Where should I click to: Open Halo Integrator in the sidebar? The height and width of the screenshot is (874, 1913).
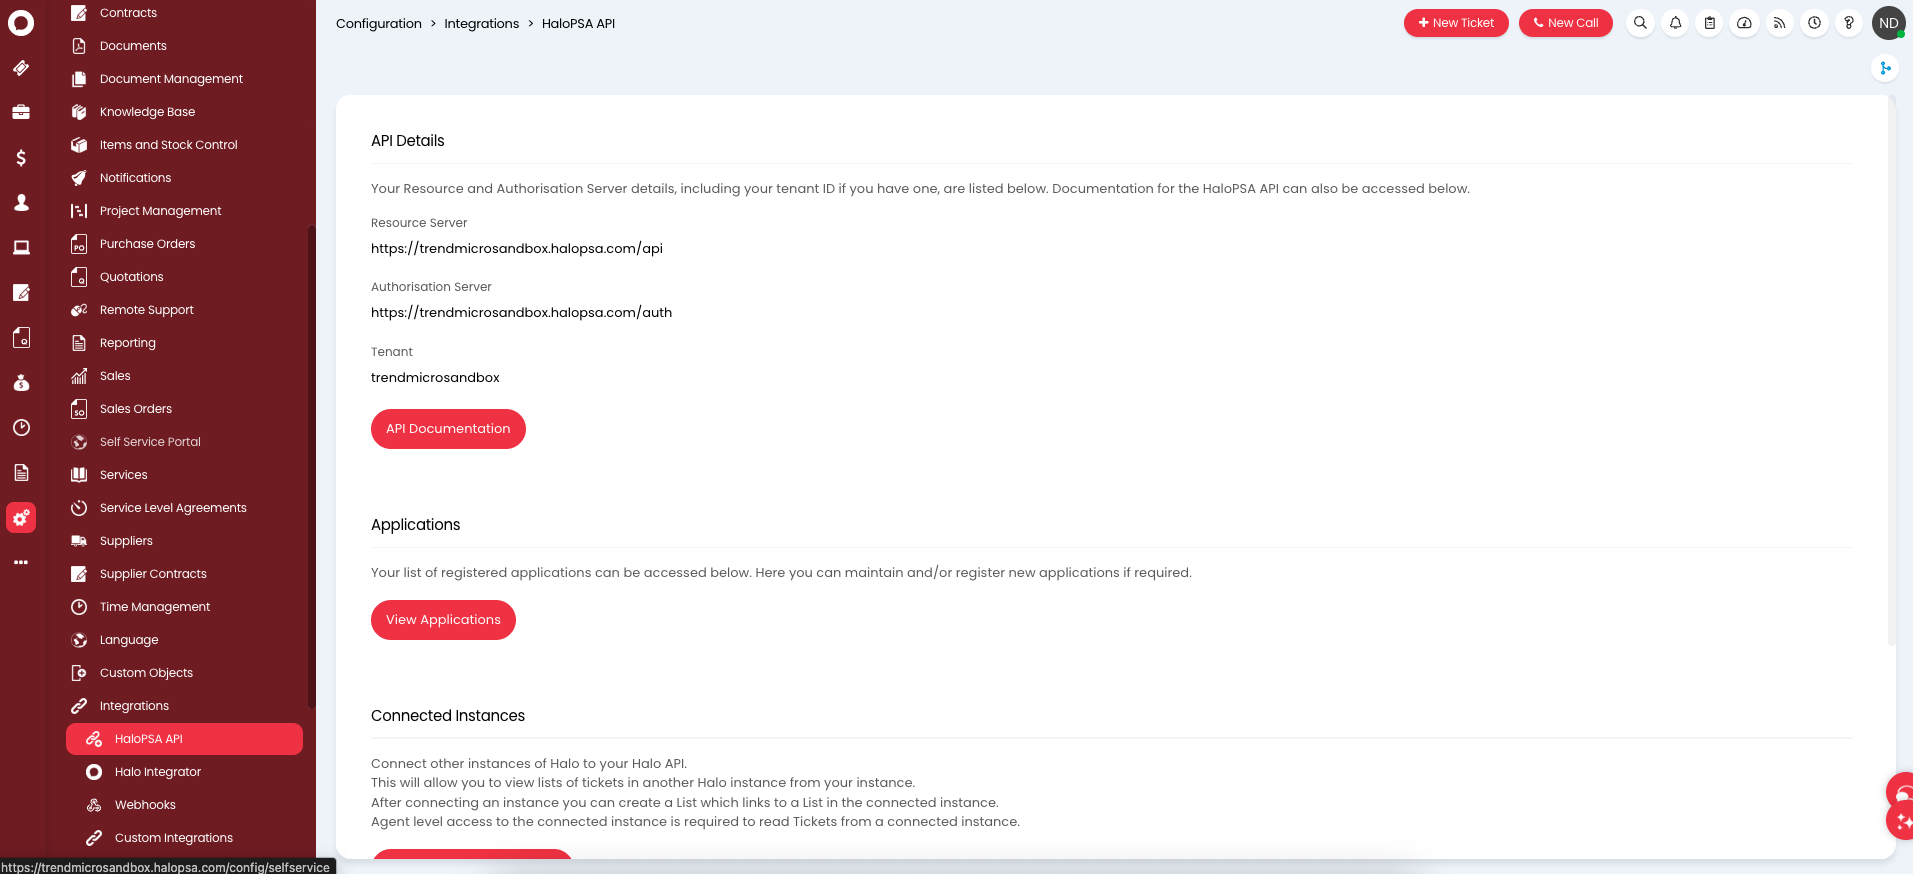pyautogui.click(x=158, y=772)
